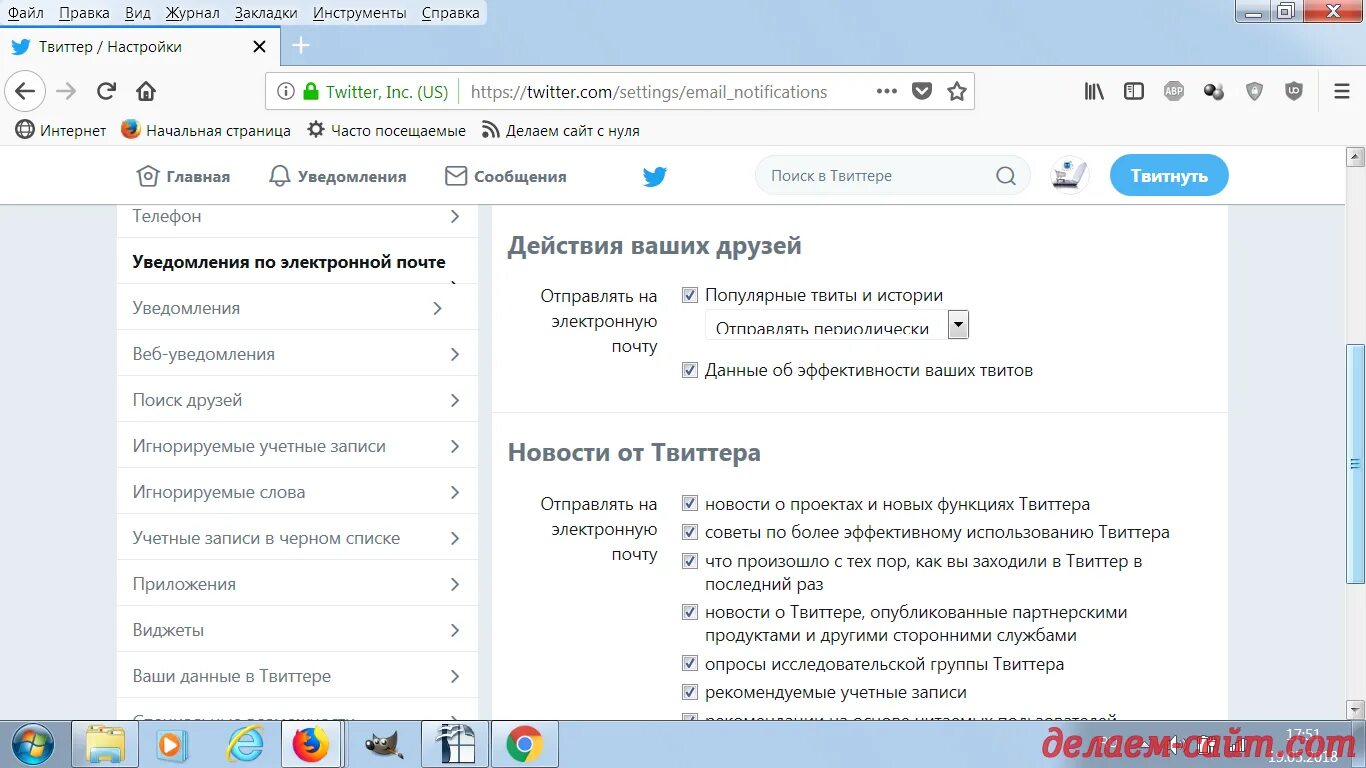Close the Твиттер / Настройки tab
The image size is (1366, 768).
coord(259,47)
